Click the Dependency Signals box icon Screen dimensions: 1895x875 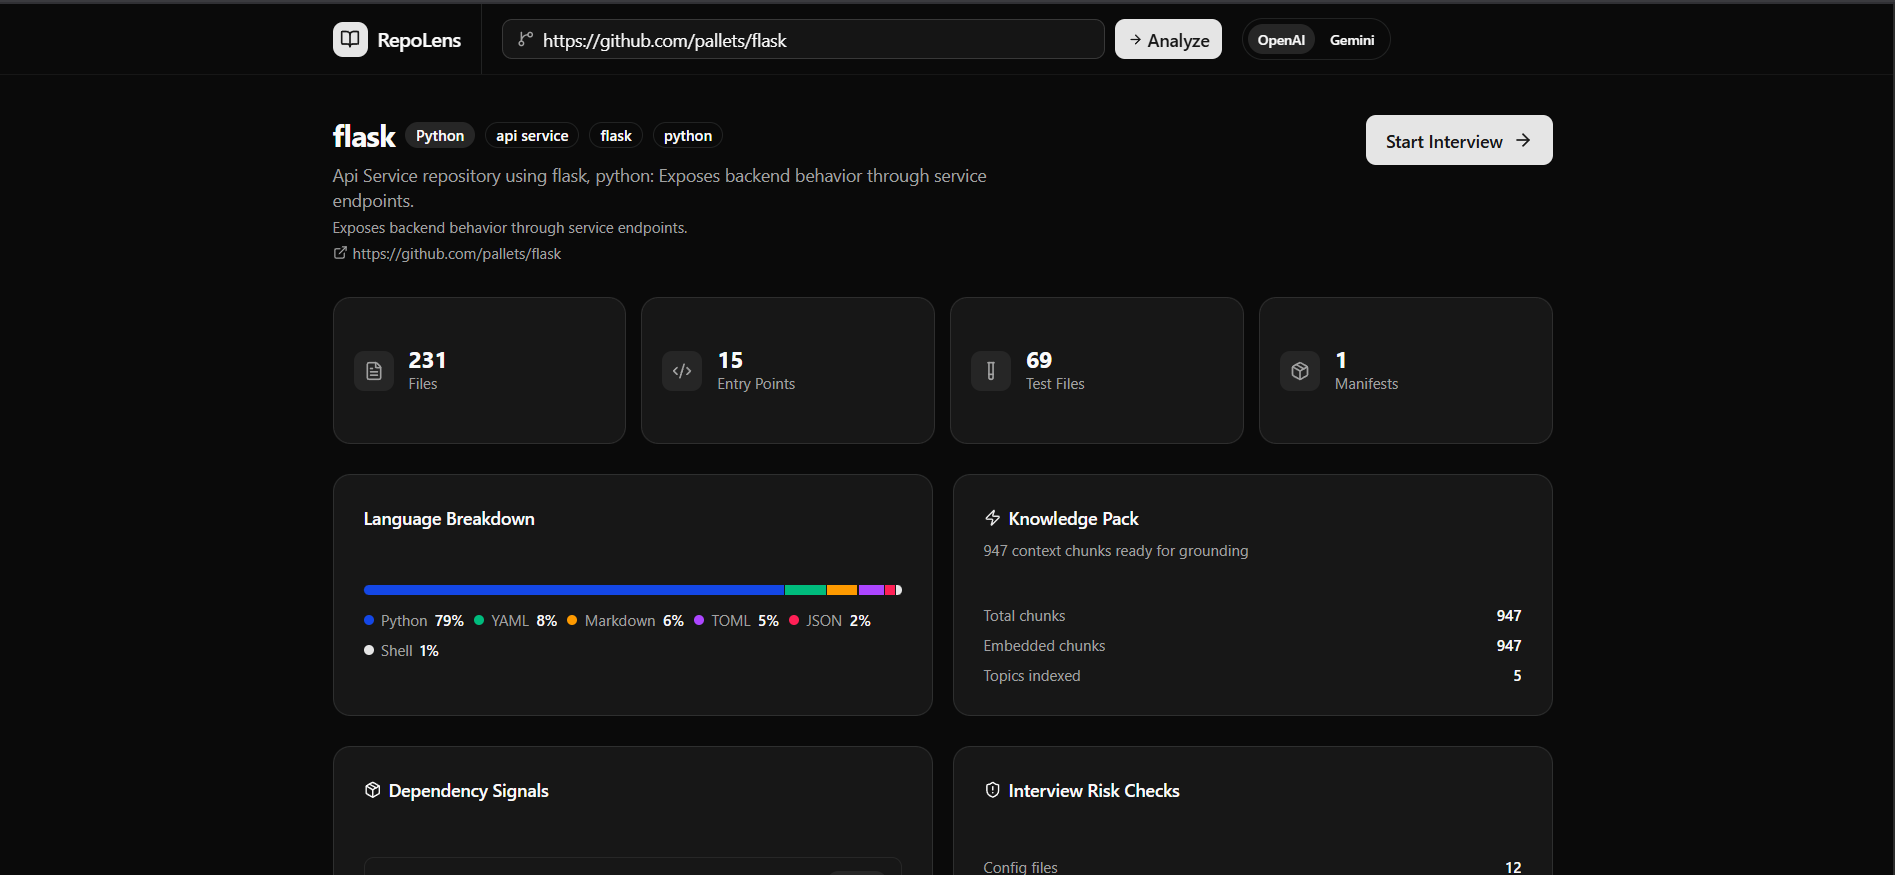(373, 790)
